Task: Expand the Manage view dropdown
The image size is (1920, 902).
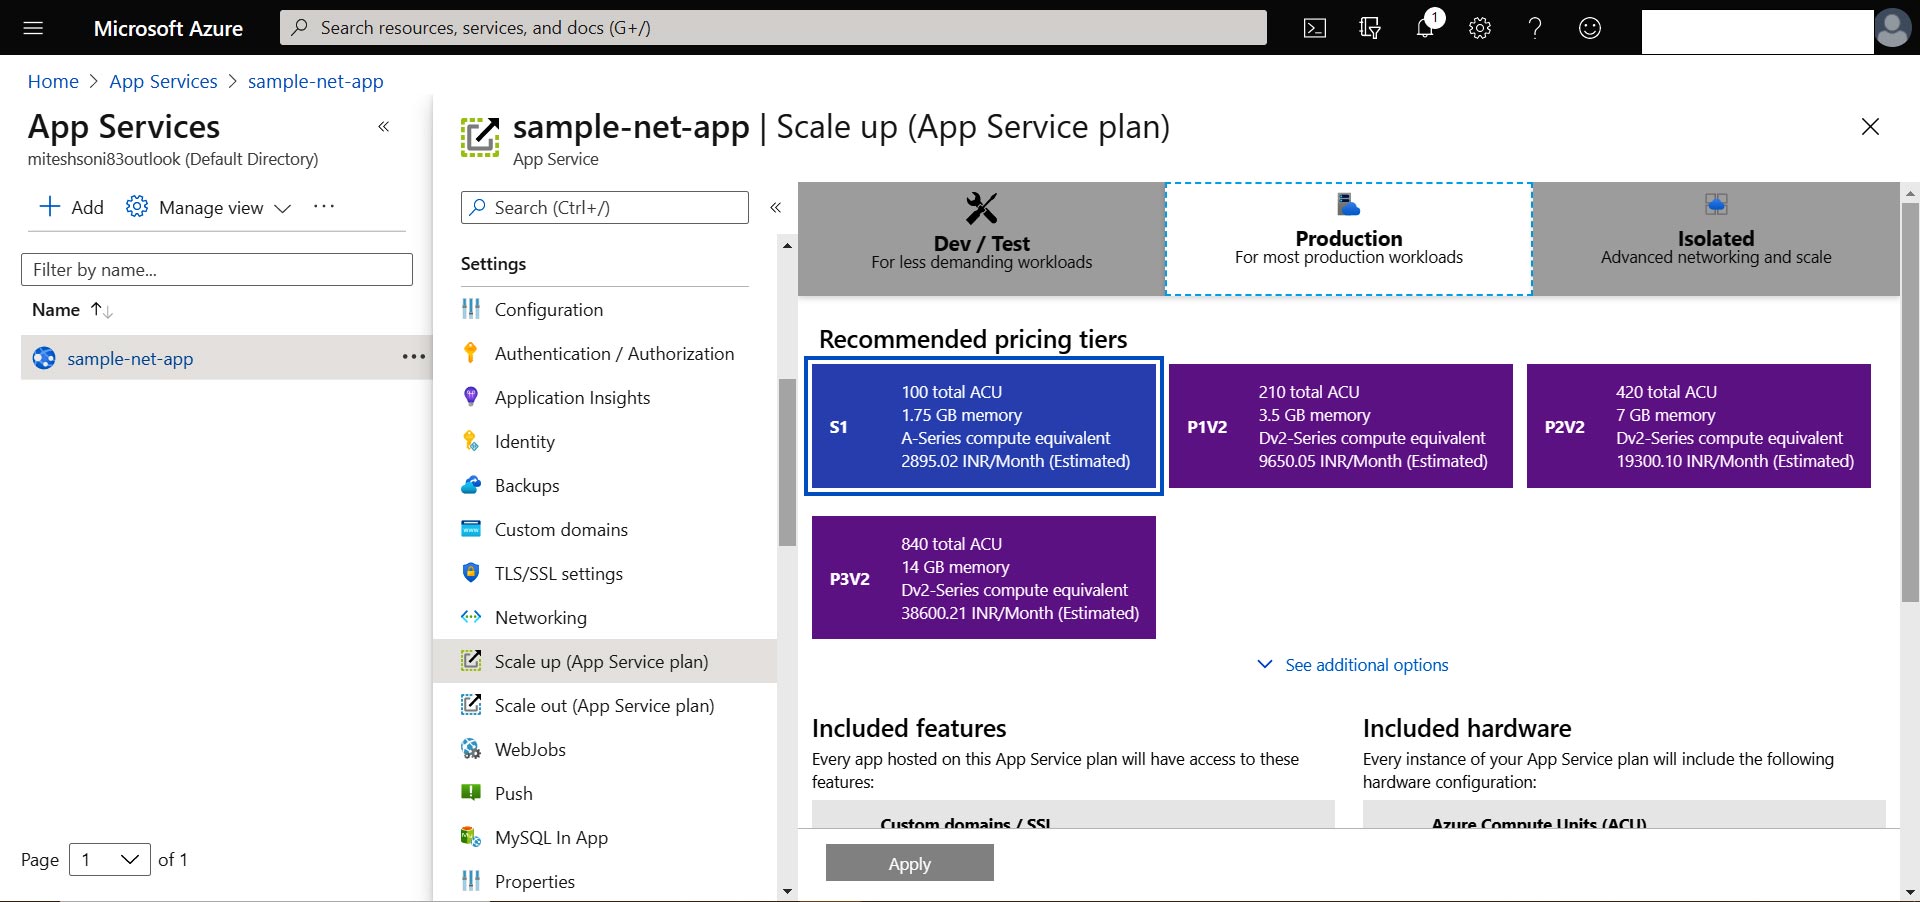Action: [209, 207]
